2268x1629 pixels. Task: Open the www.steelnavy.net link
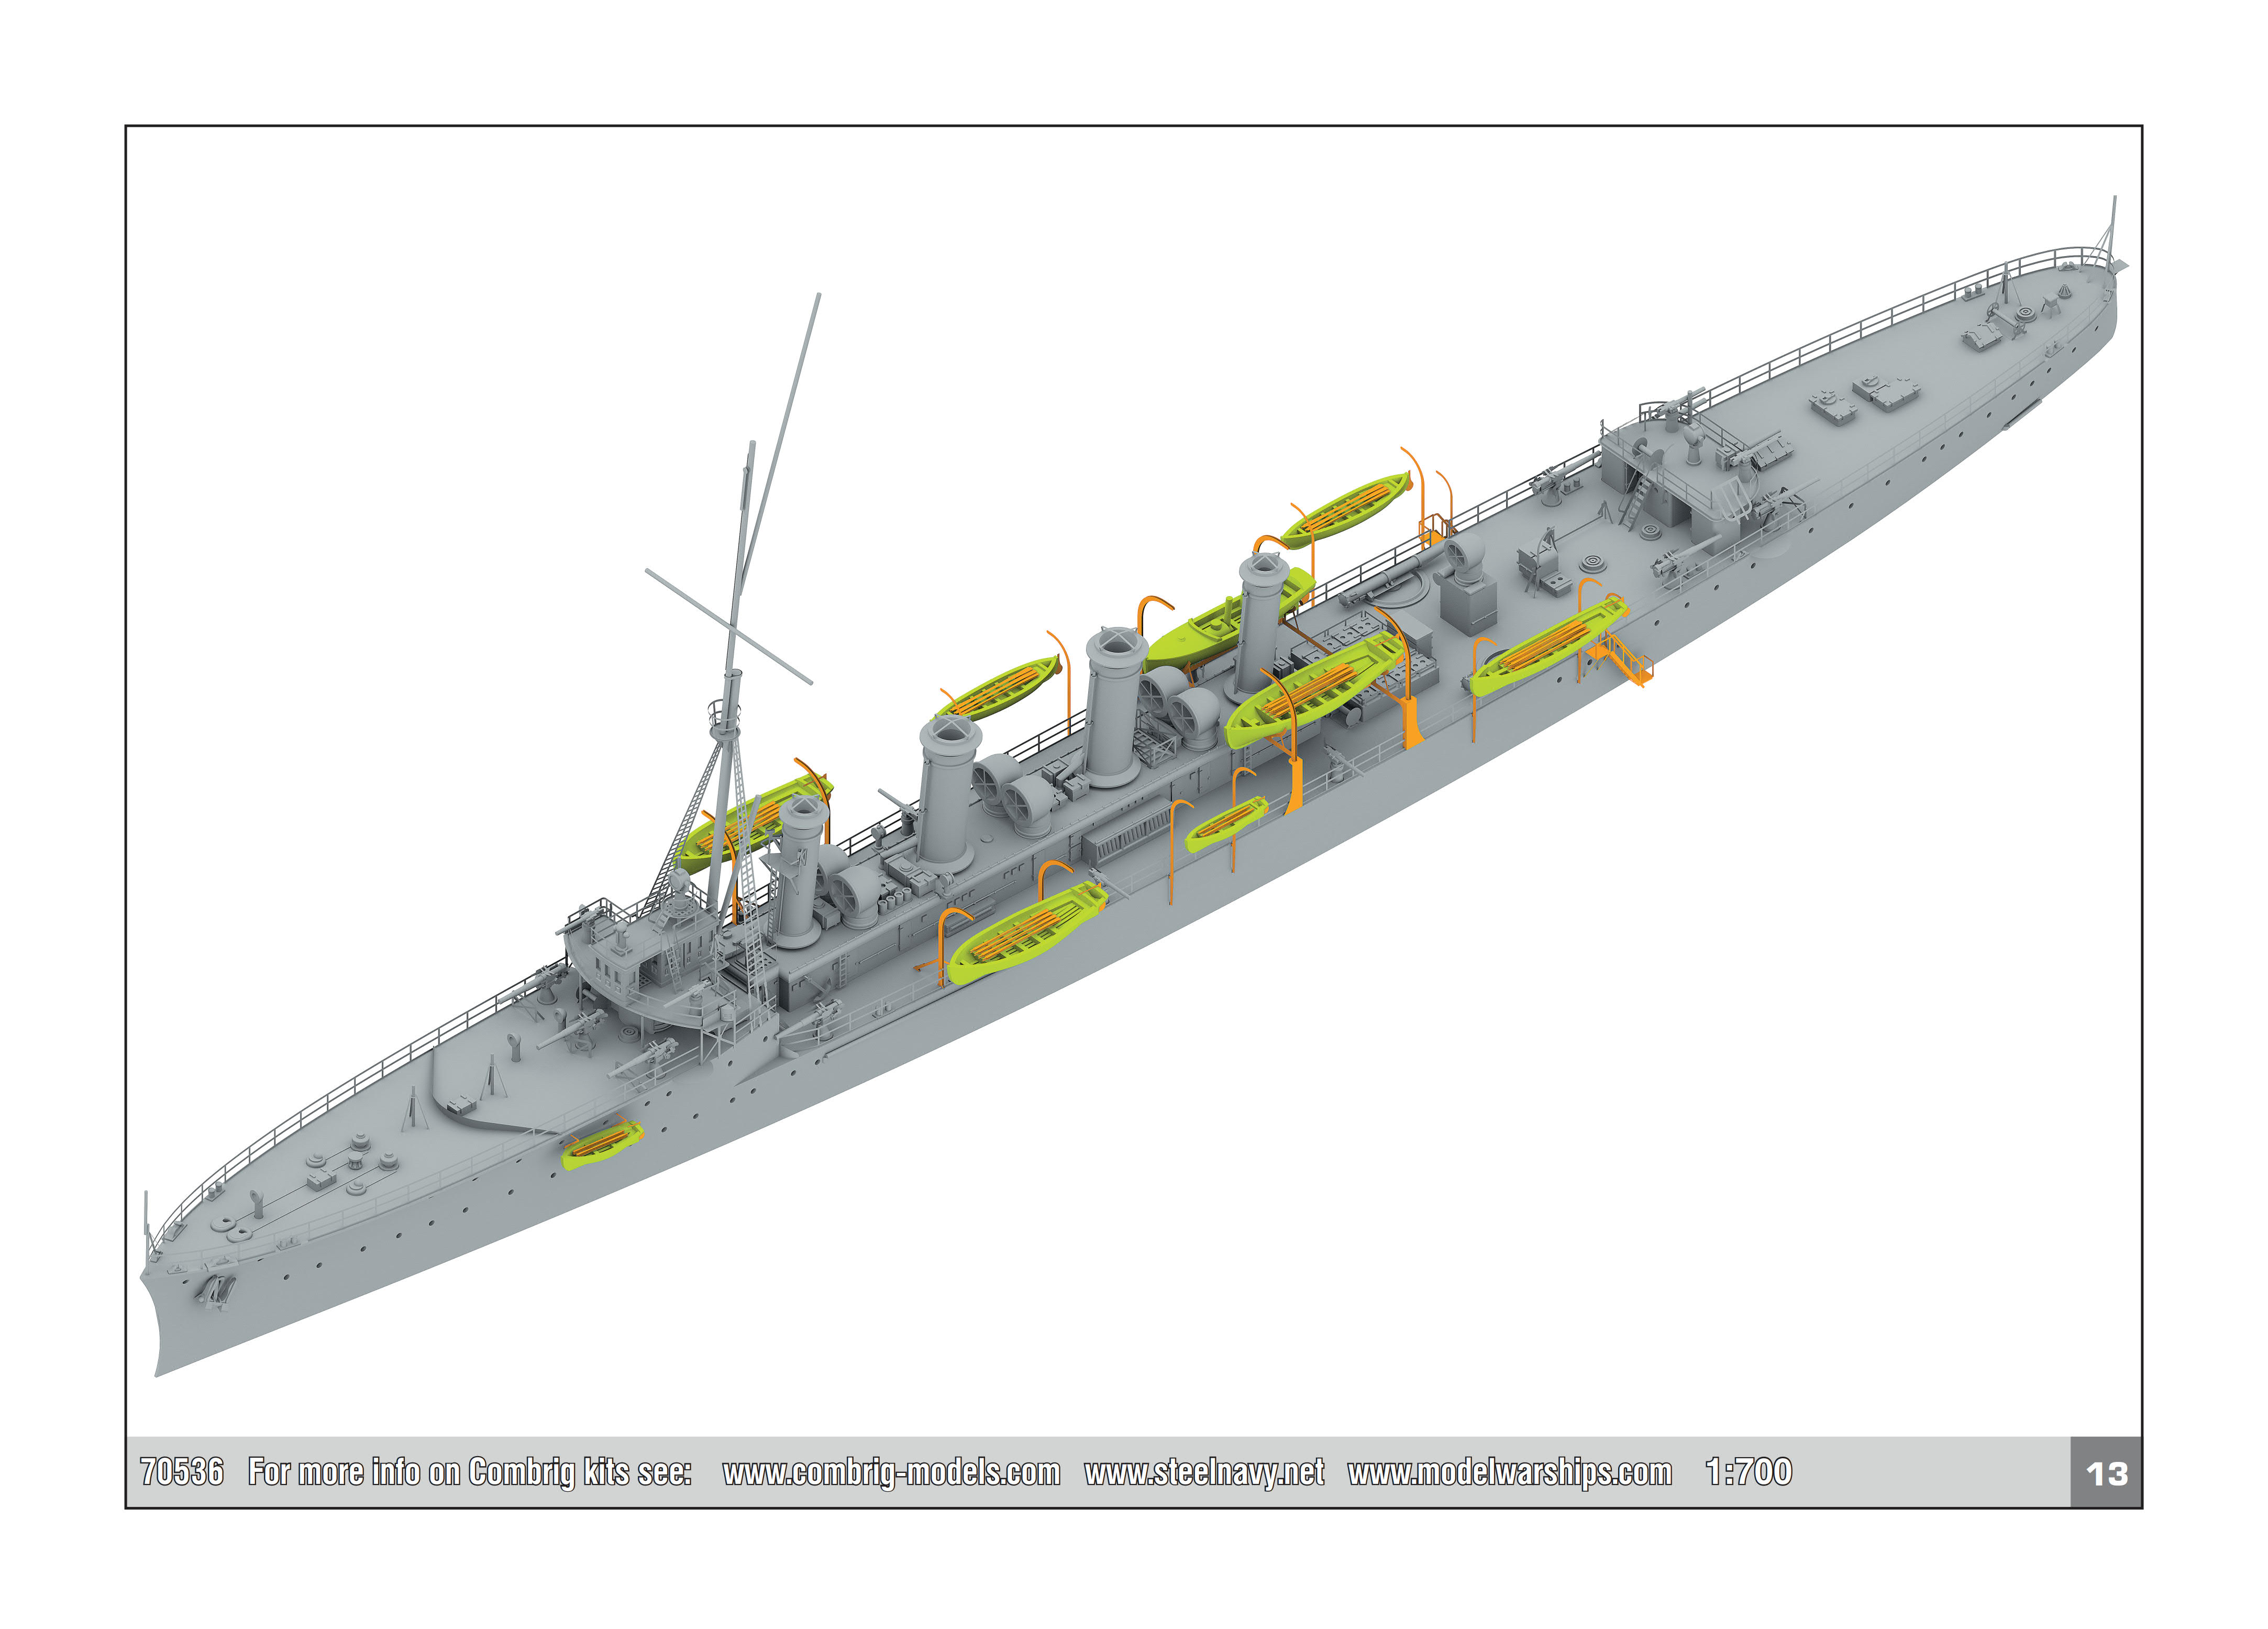click(1204, 1472)
